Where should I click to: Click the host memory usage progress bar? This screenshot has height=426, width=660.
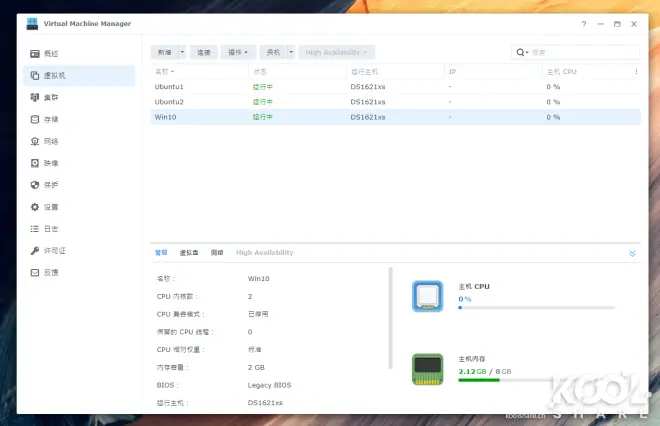[x=536, y=380]
